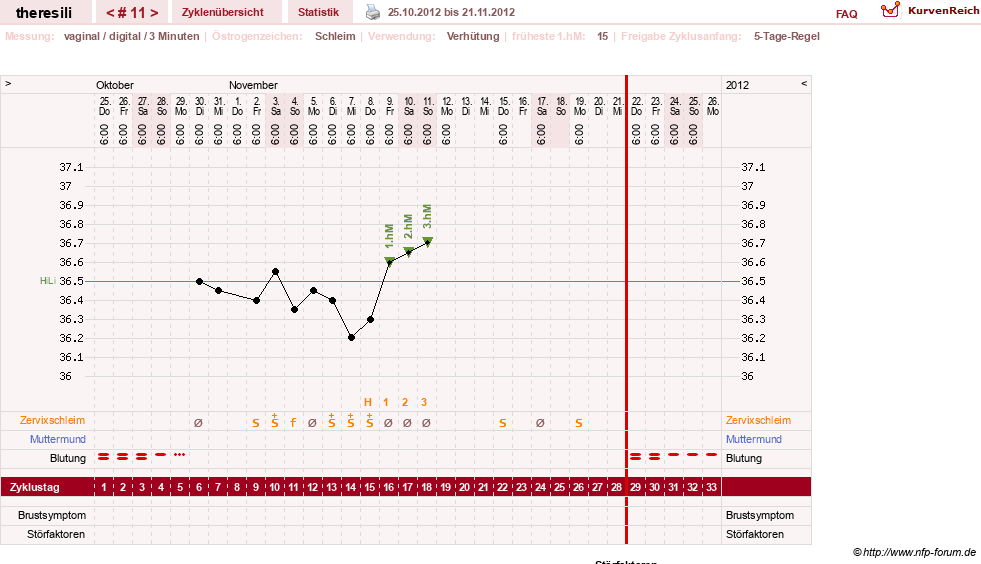Viewport: 981px width, 564px height.
Task: Click the peak day number 1 marker
Action: [x=386, y=402]
